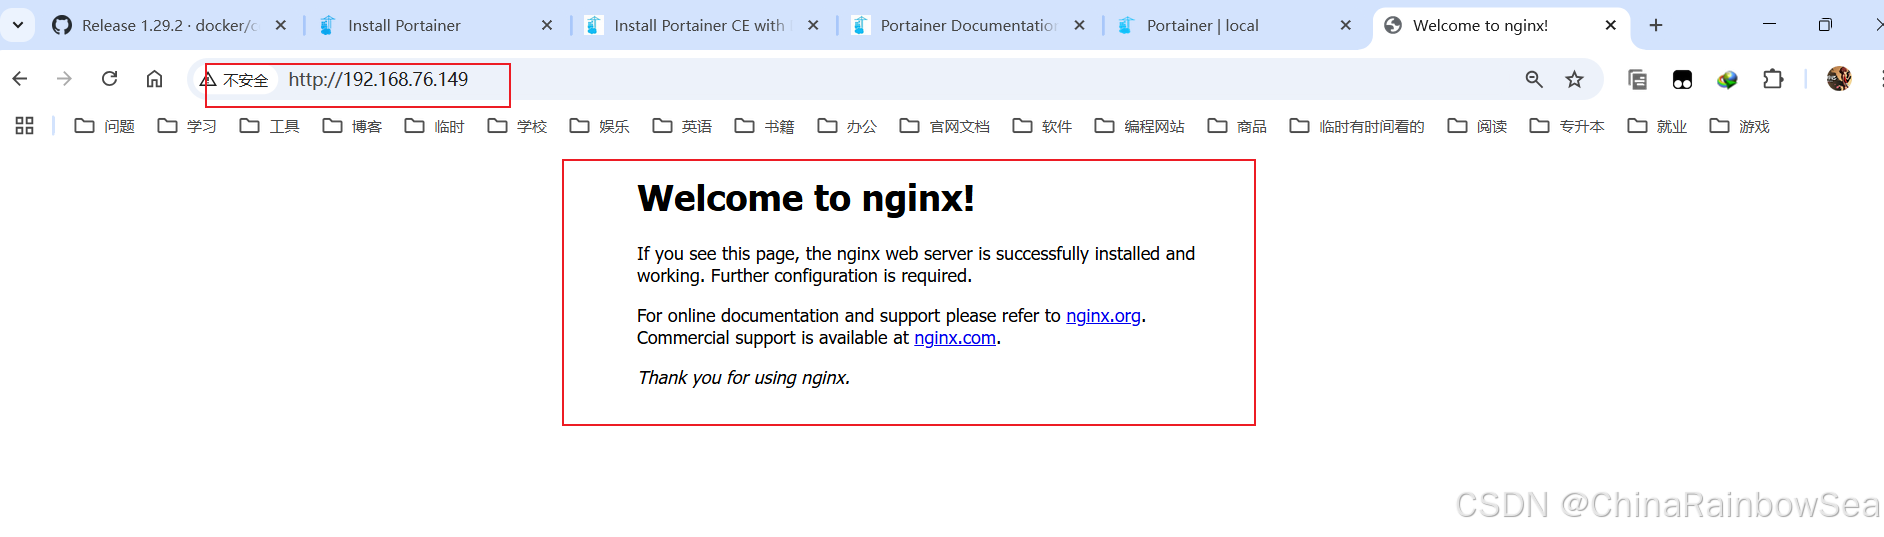Screen dimensions: 1884x537
Task: Restore down the browser window
Action: click(x=1825, y=25)
